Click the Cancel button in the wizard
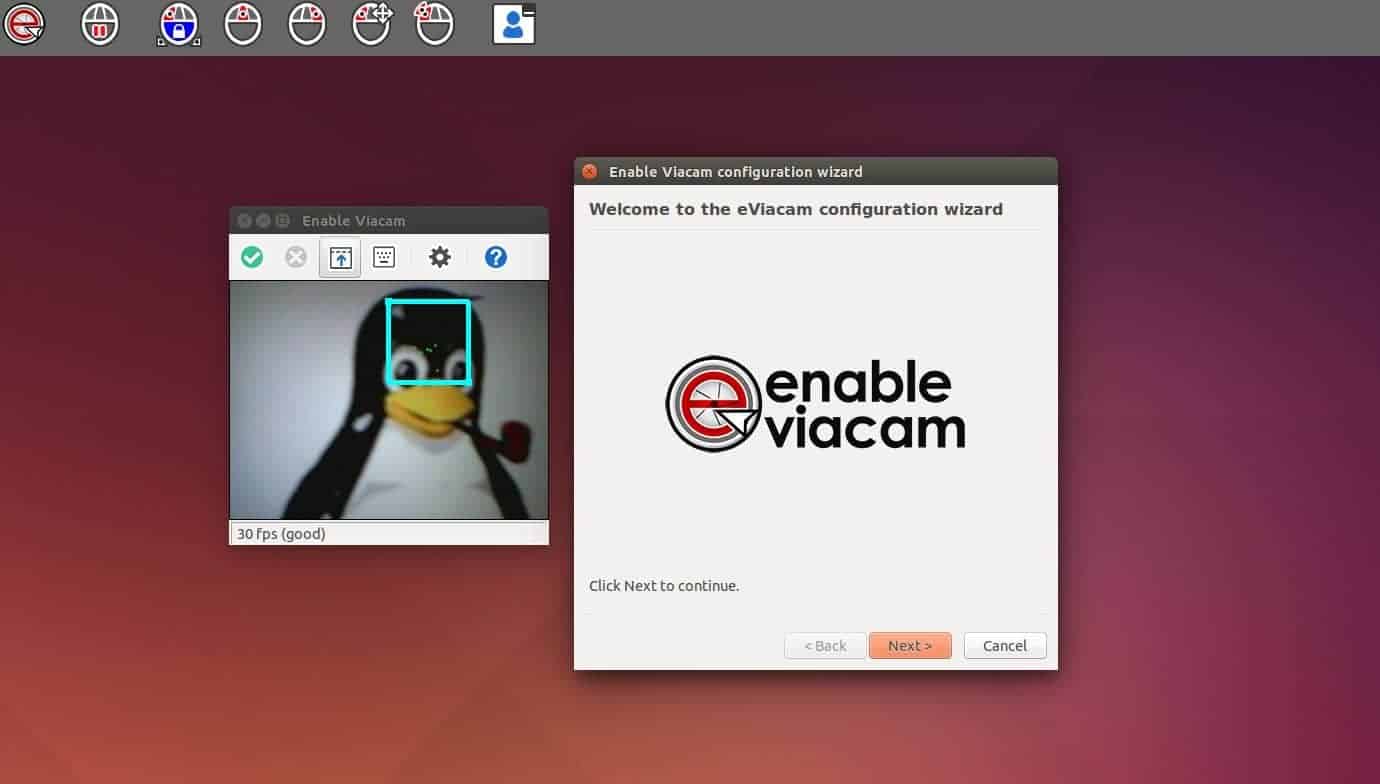The image size is (1380, 784). pyautogui.click(x=1005, y=645)
